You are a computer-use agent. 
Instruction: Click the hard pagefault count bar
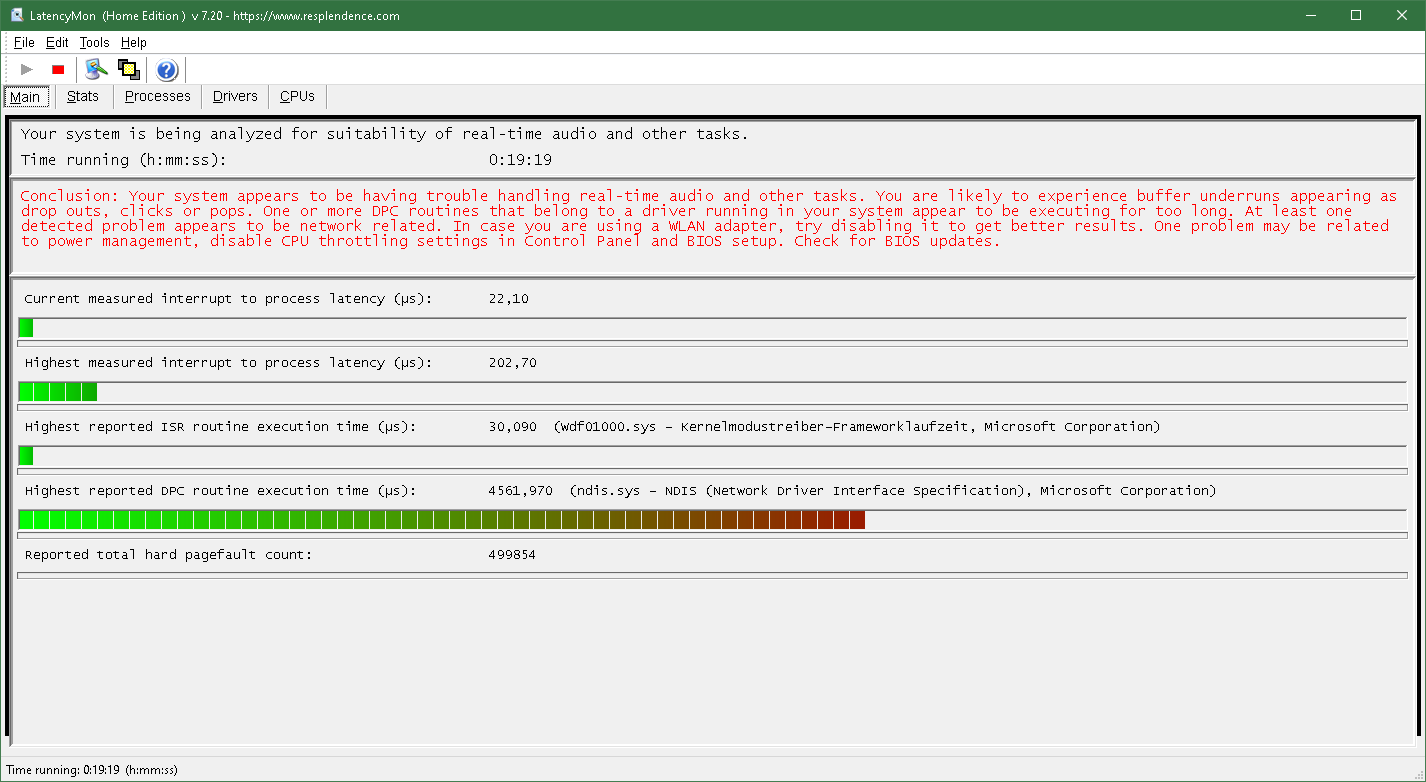(x=712, y=575)
